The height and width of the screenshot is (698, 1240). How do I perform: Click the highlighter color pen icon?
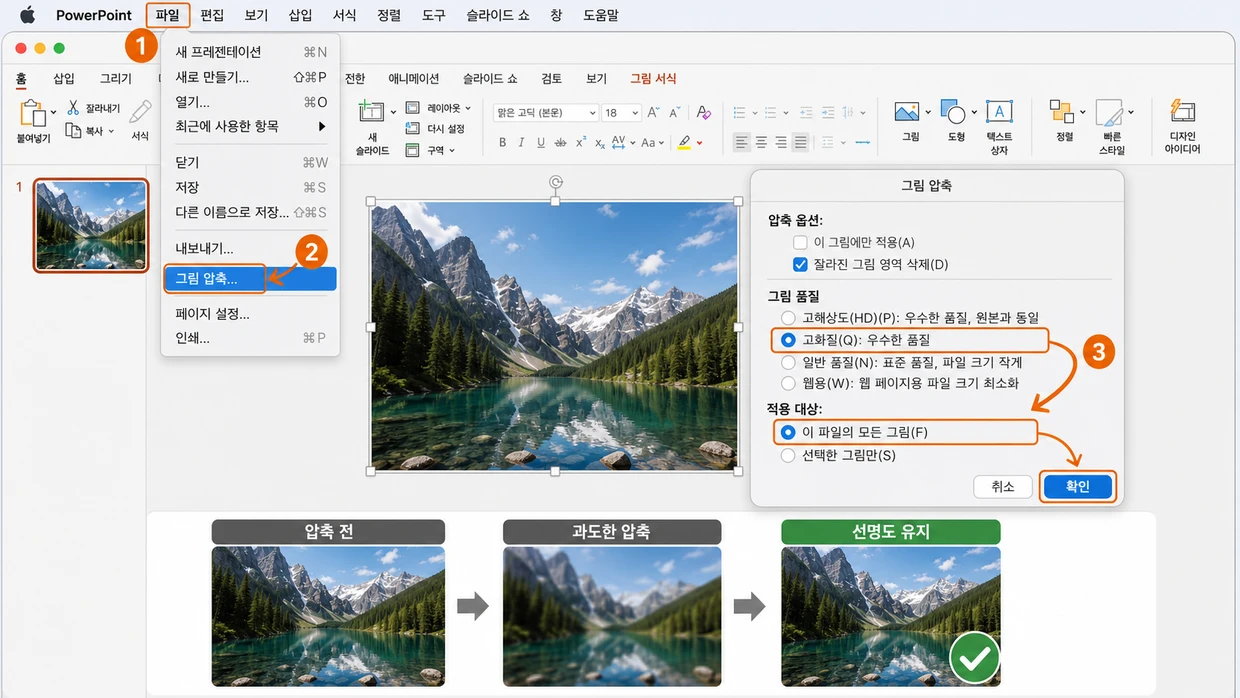click(684, 143)
